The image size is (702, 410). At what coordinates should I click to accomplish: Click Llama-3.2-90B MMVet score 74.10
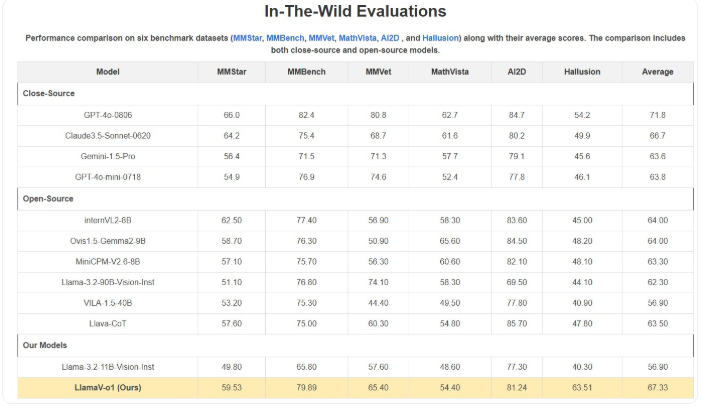[378, 282]
